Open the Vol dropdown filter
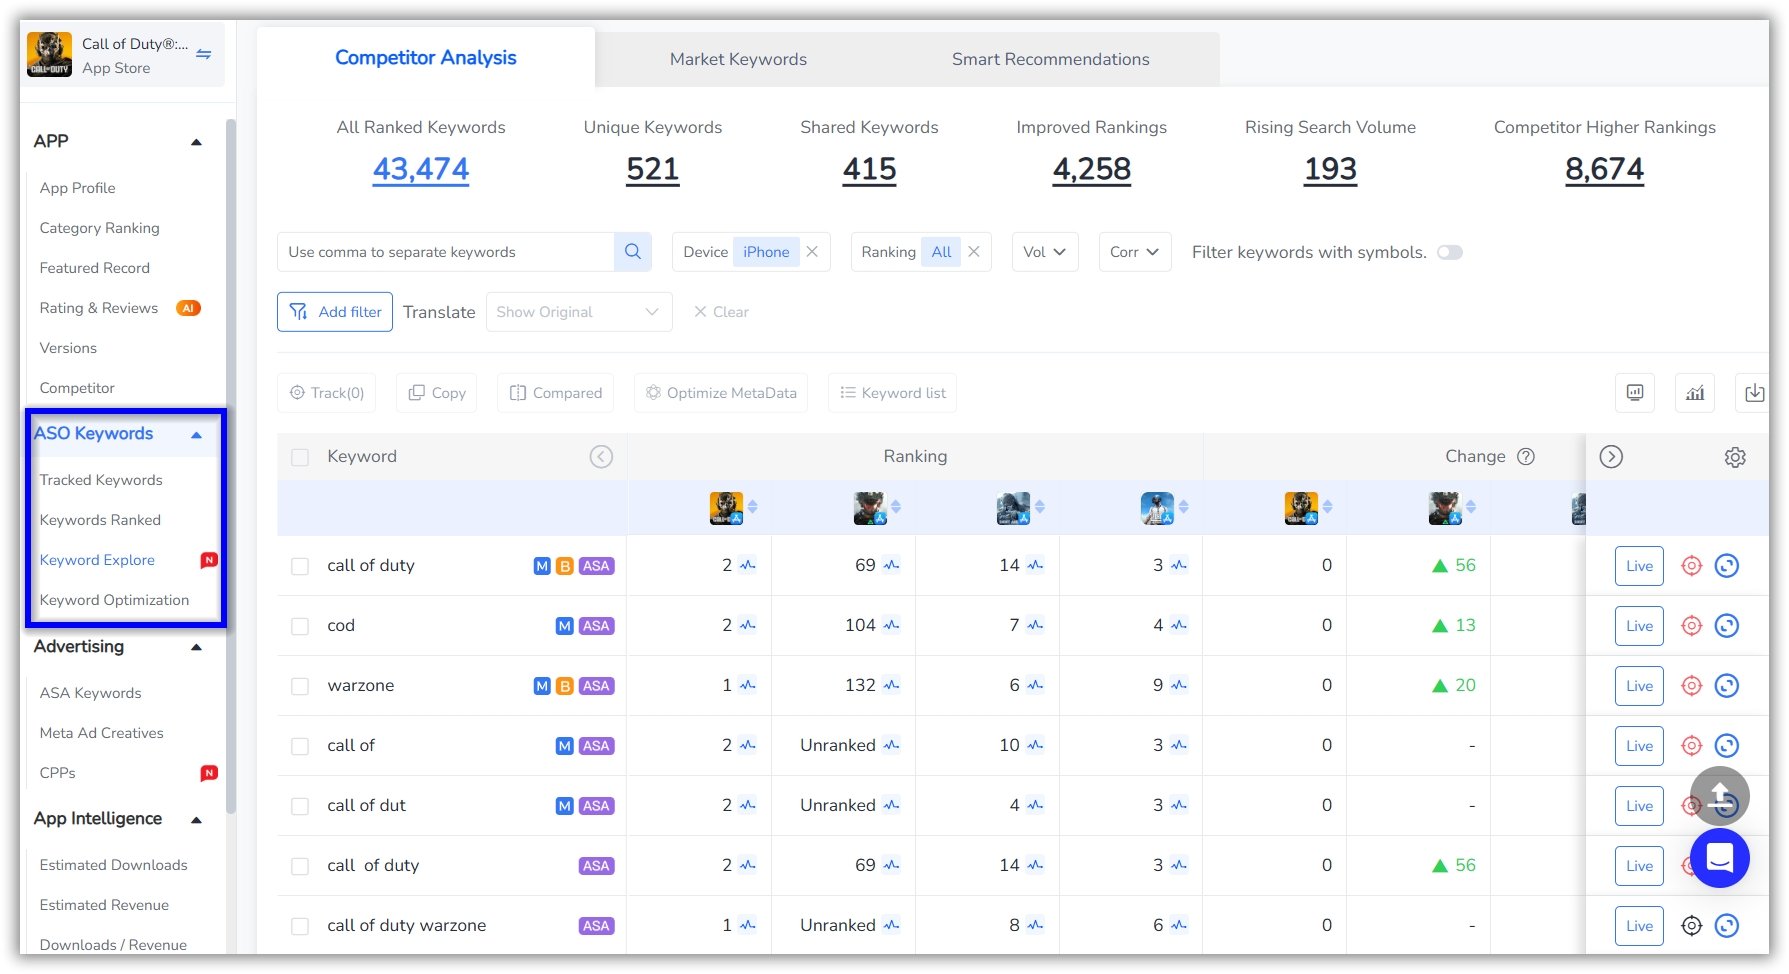 pos(1044,252)
